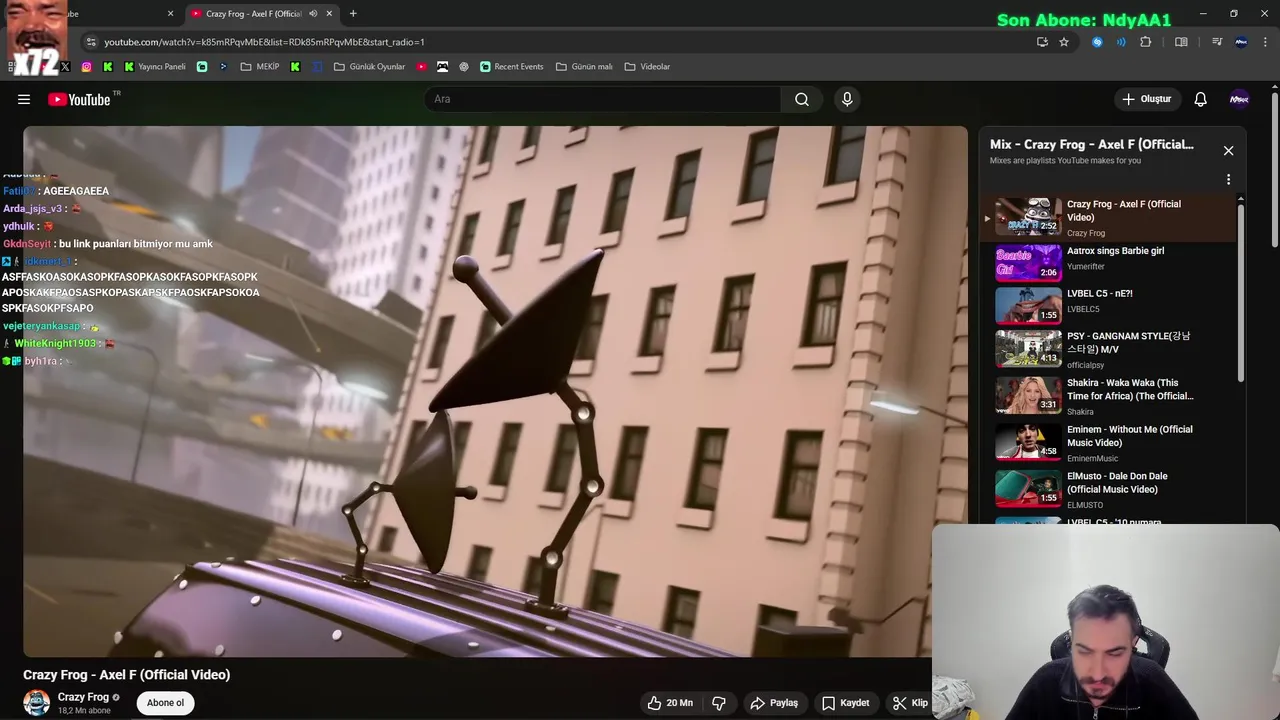Mute the Crazy Frog tab audio
This screenshot has width=1280, height=720.
[313, 14]
